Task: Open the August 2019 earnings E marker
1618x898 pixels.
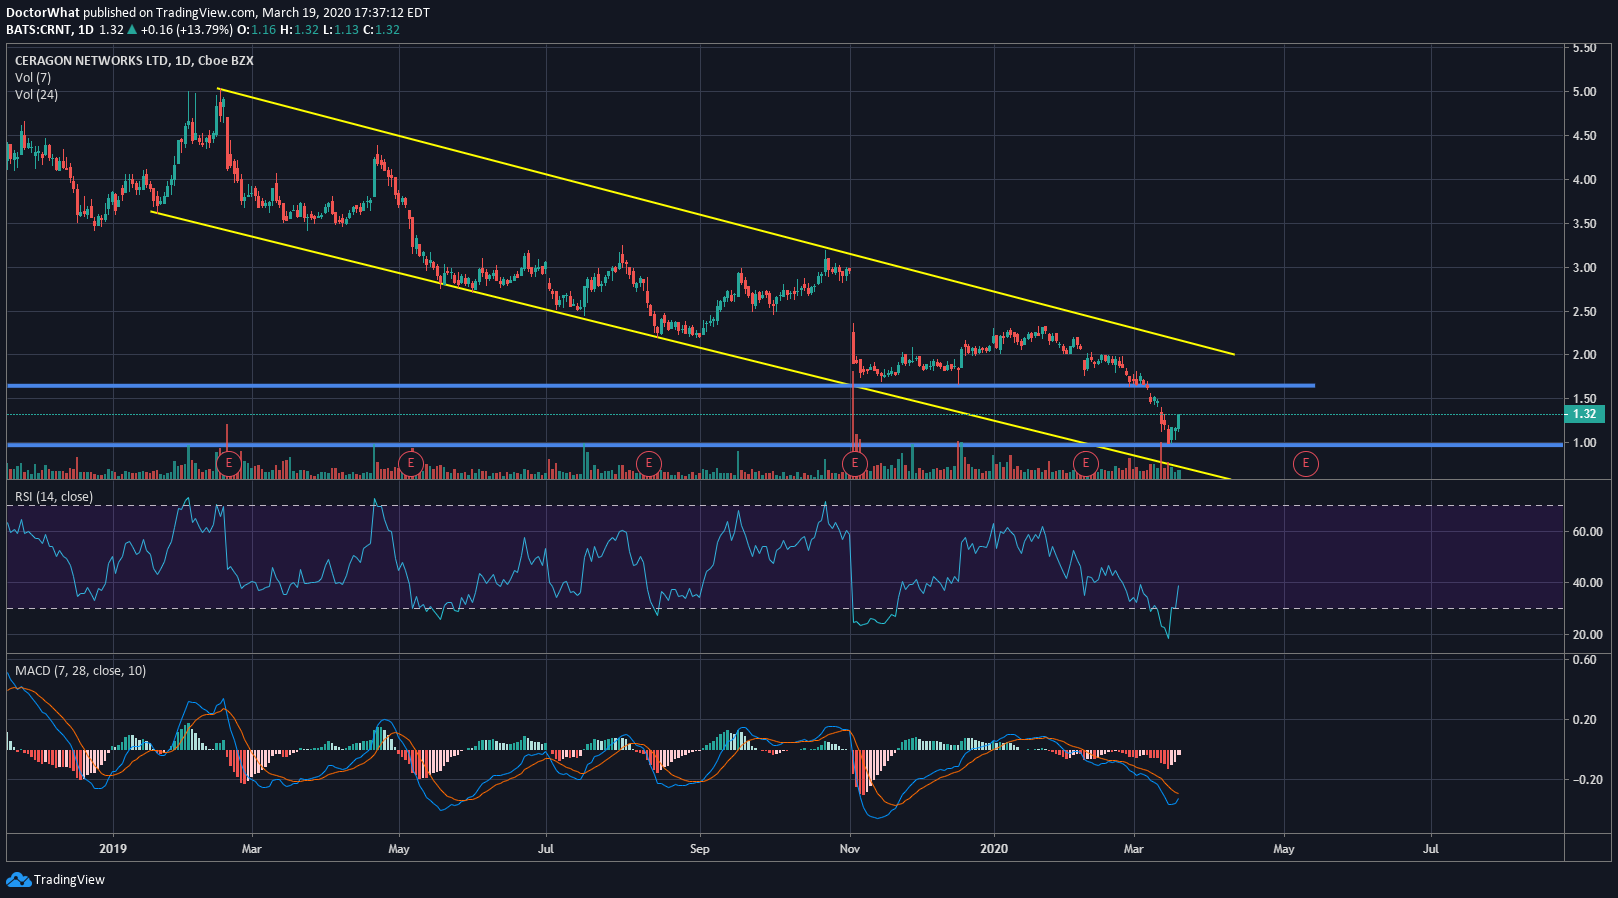Action: coord(649,463)
